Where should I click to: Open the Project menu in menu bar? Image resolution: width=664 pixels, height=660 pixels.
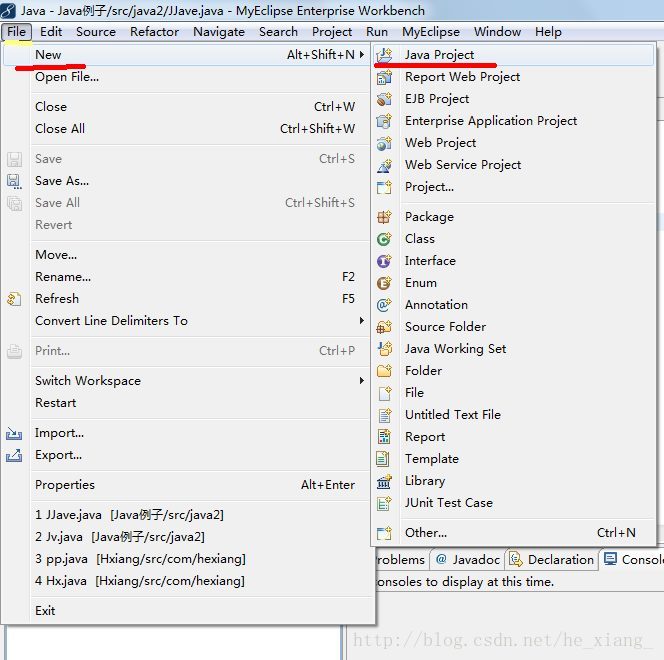[332, 32]
